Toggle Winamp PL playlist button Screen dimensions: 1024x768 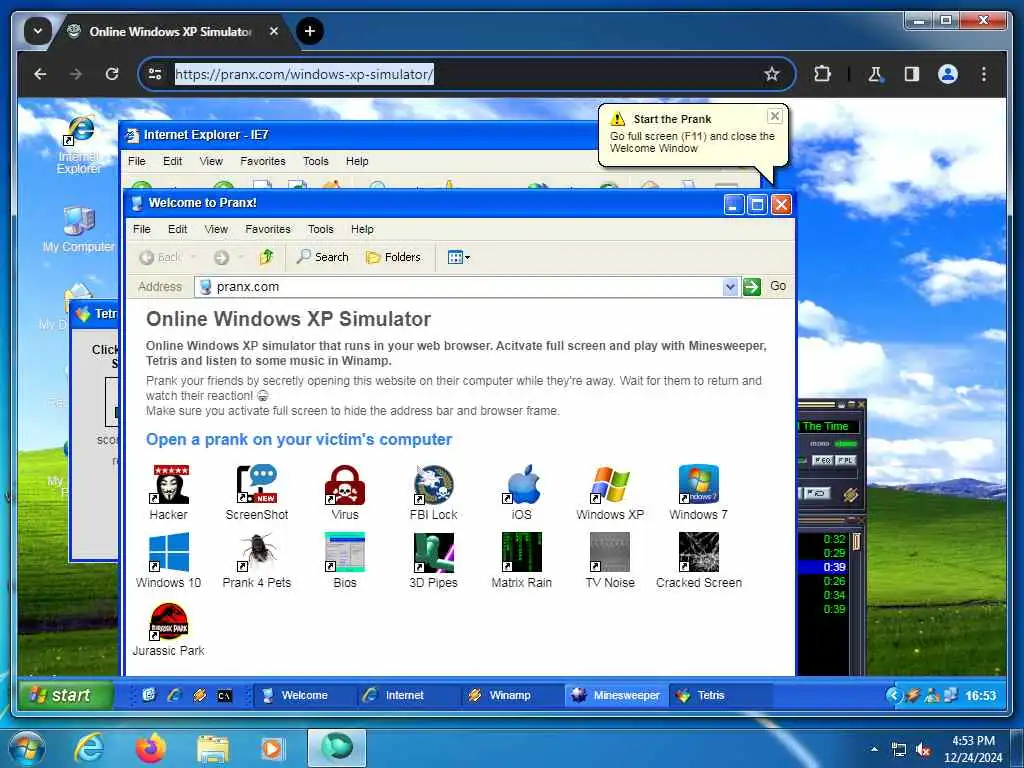[846, 460]
